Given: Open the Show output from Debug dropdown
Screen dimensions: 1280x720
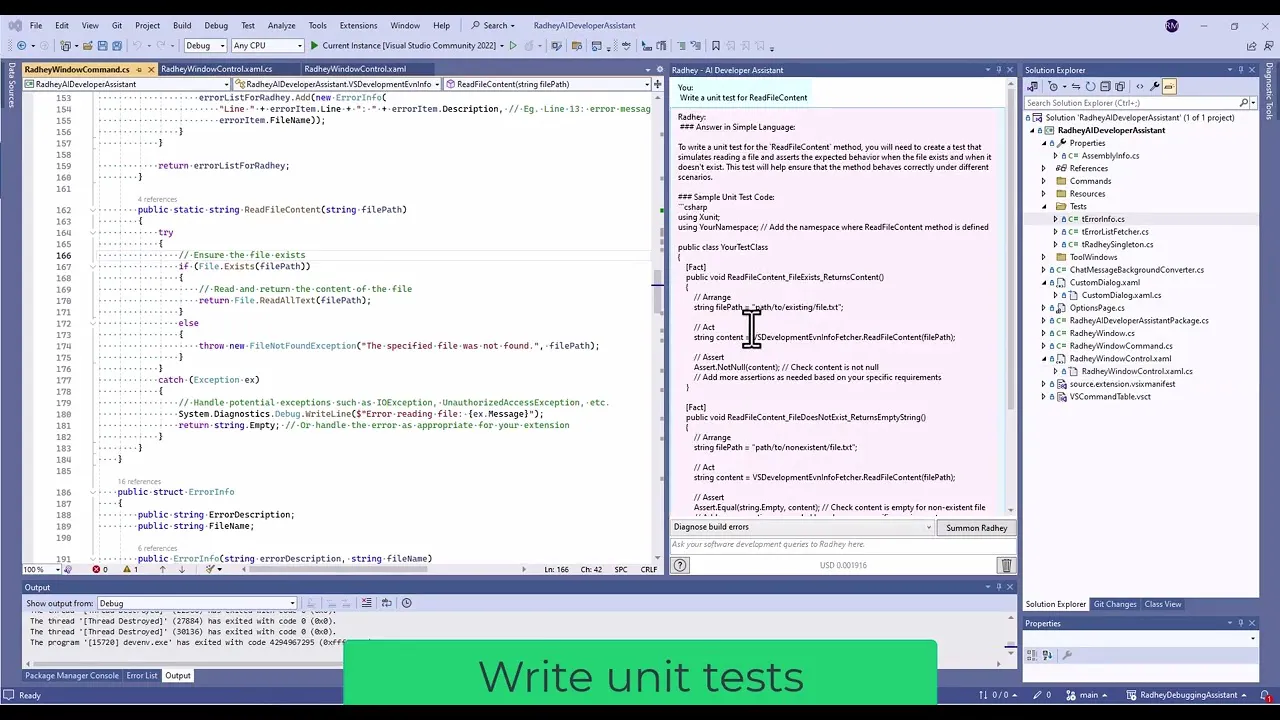Looking at the screenshot, I should pos(197,603).
